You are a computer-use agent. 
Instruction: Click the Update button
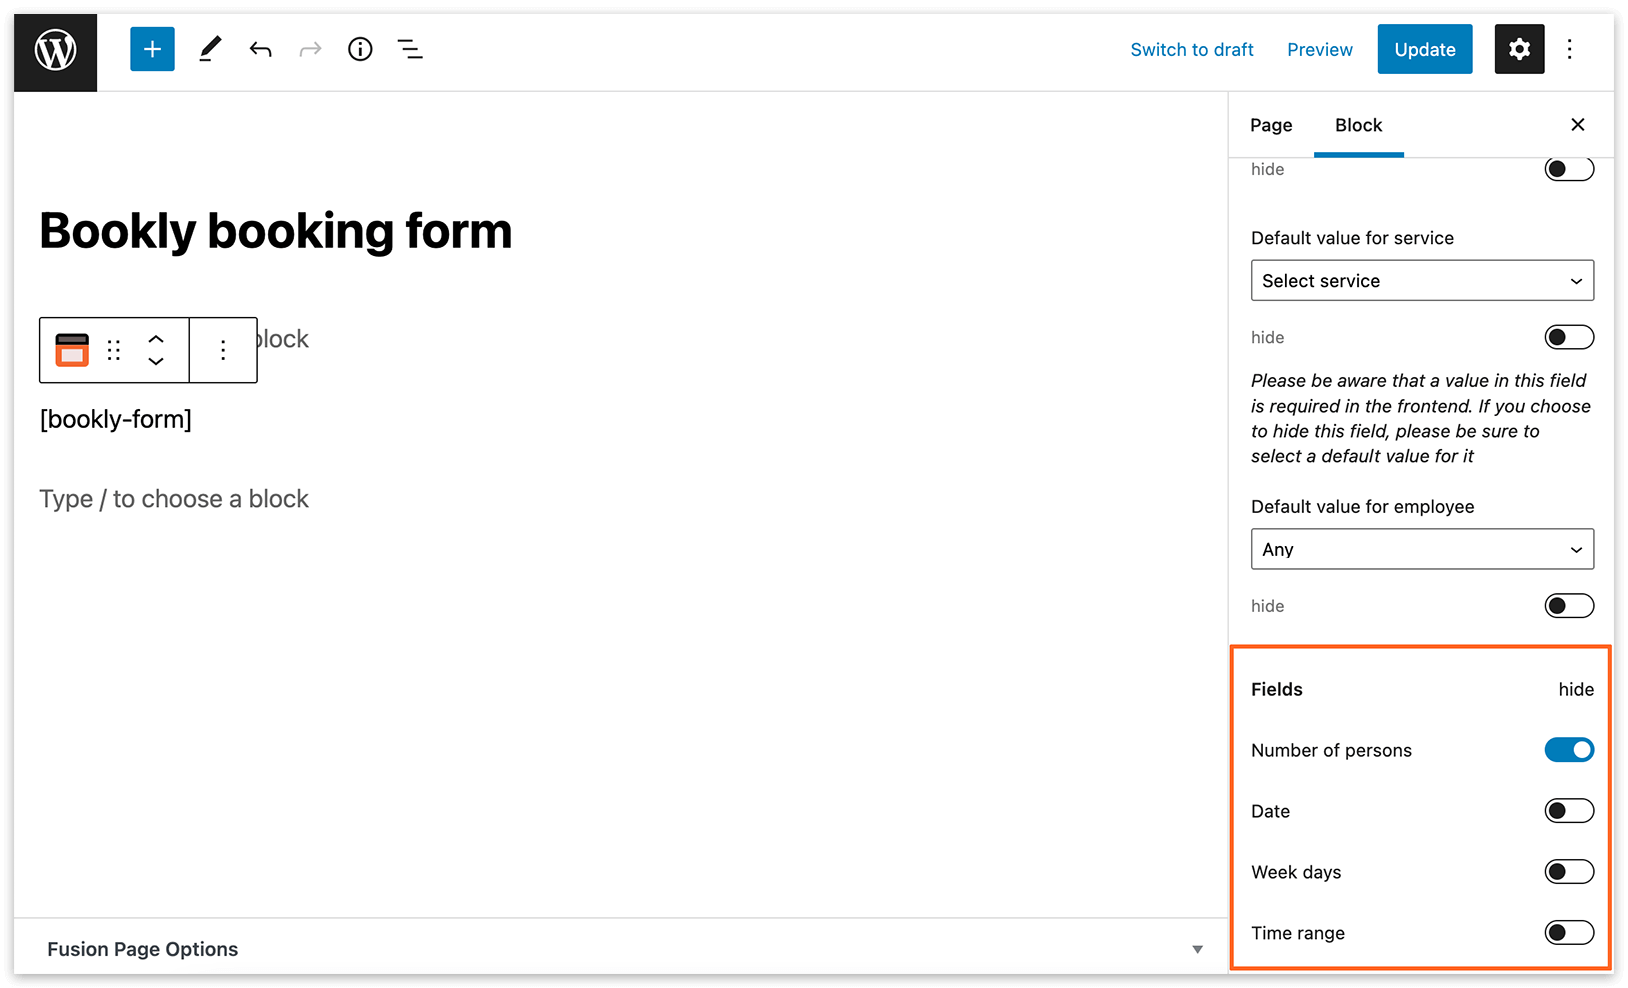tap(1425, 49)
